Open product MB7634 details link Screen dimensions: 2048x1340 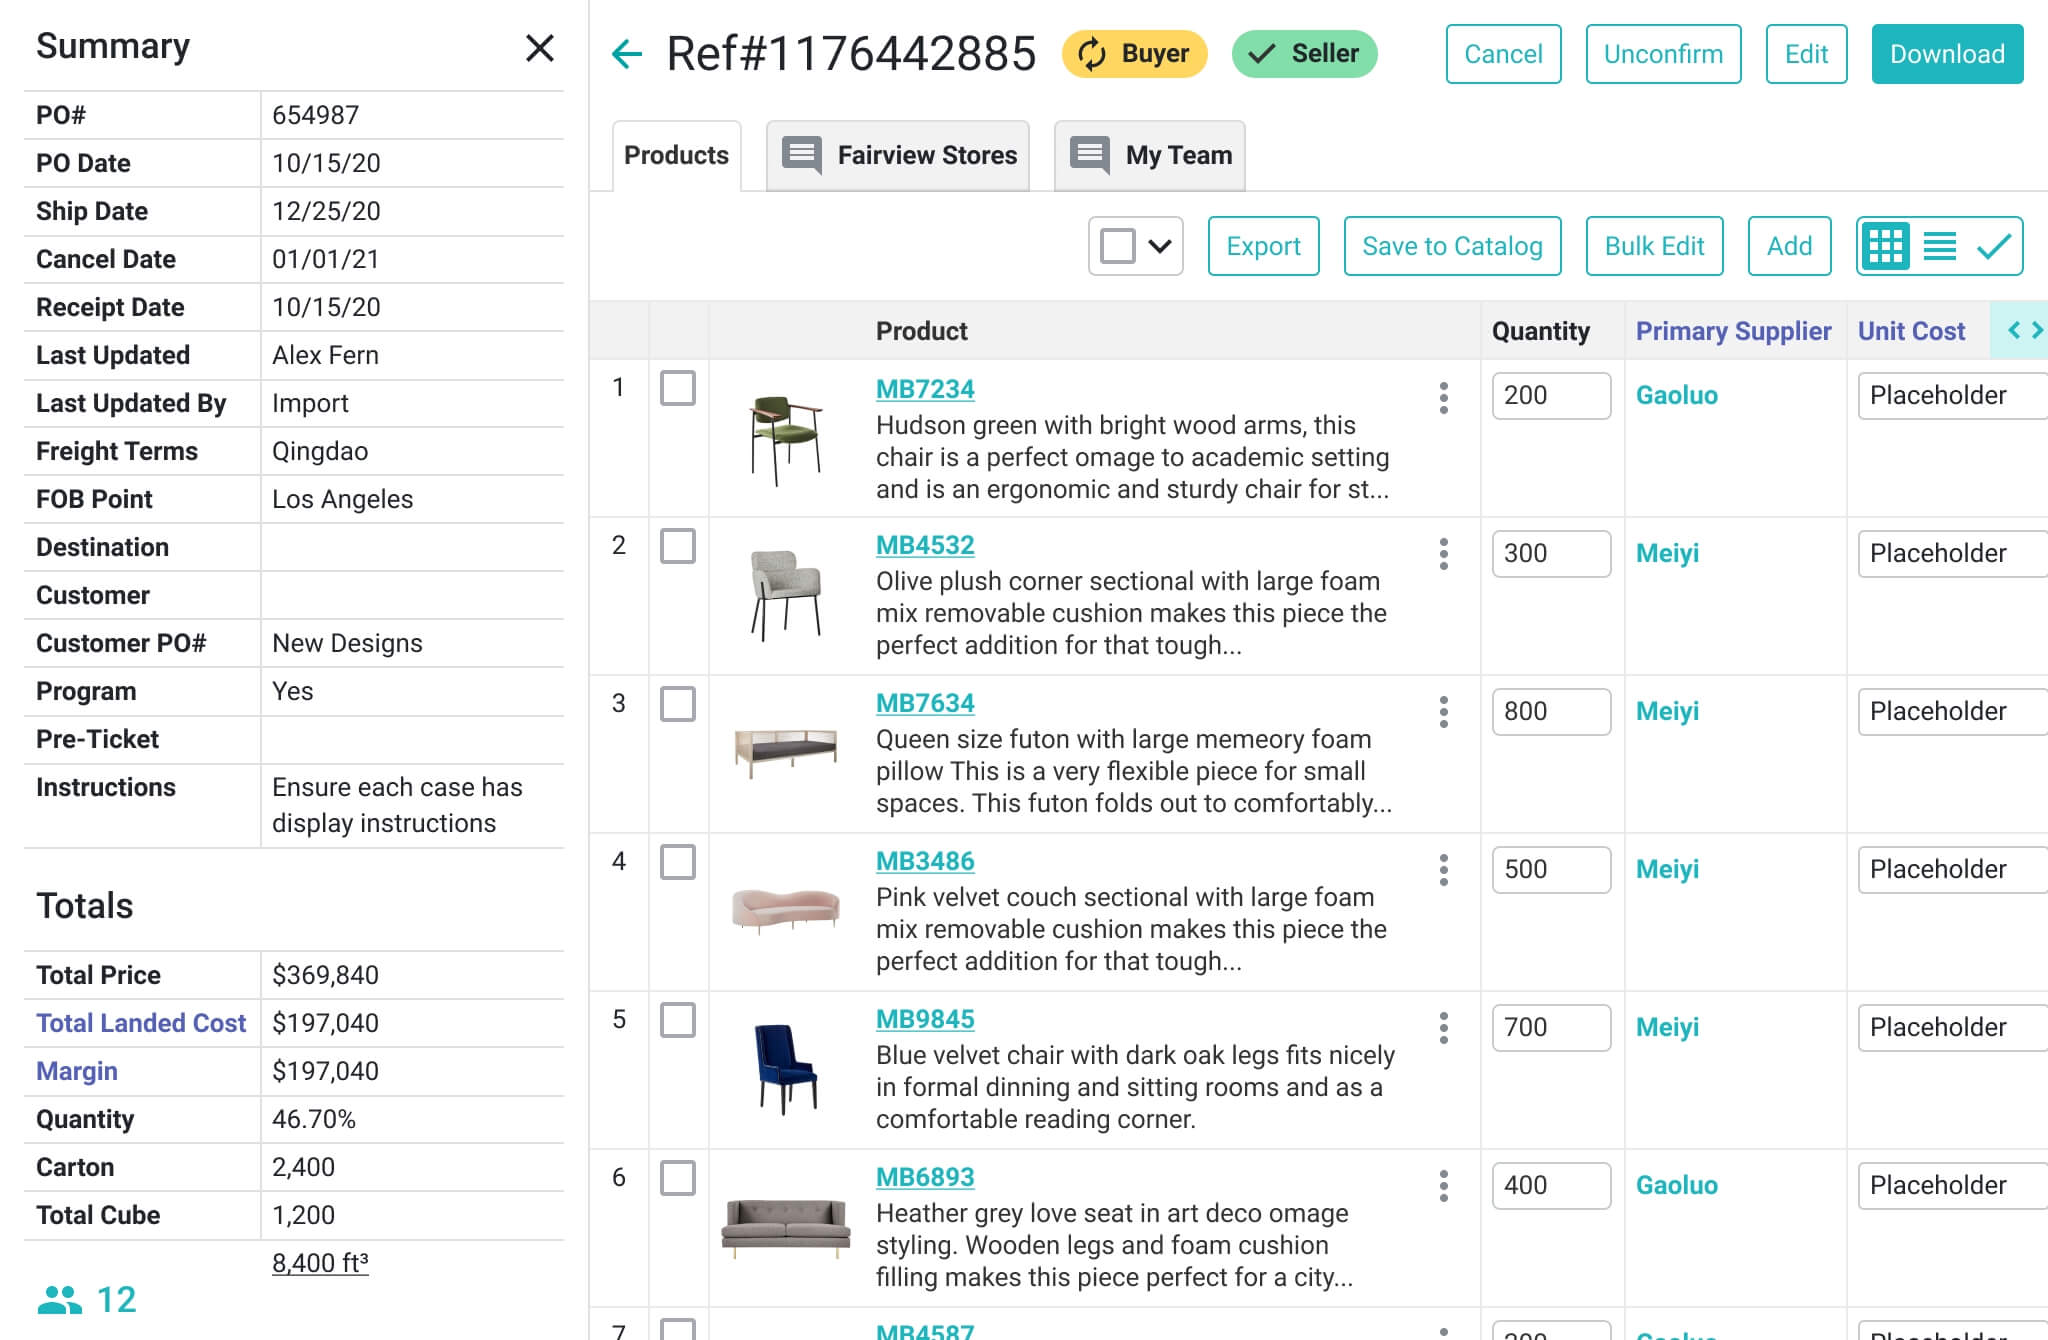[x=924, y=703]
